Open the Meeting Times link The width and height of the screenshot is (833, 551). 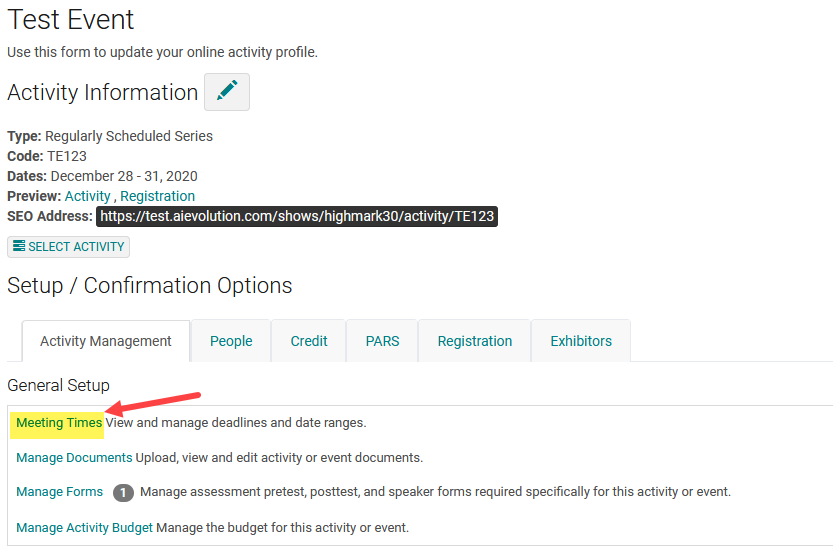click(x=59, y=423)
